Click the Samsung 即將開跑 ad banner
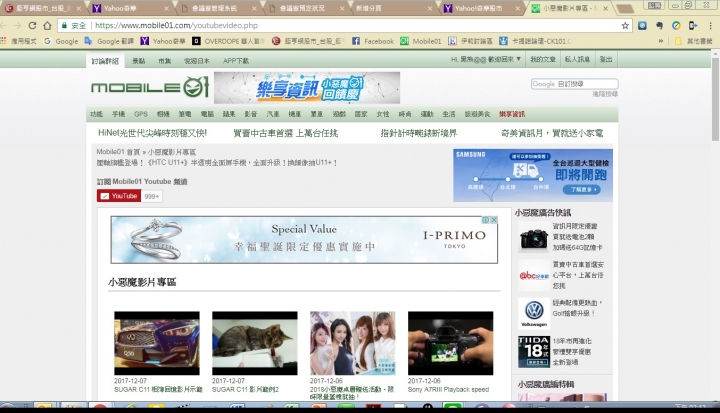Viewport: 720px width, 413px height. point(533,175)
